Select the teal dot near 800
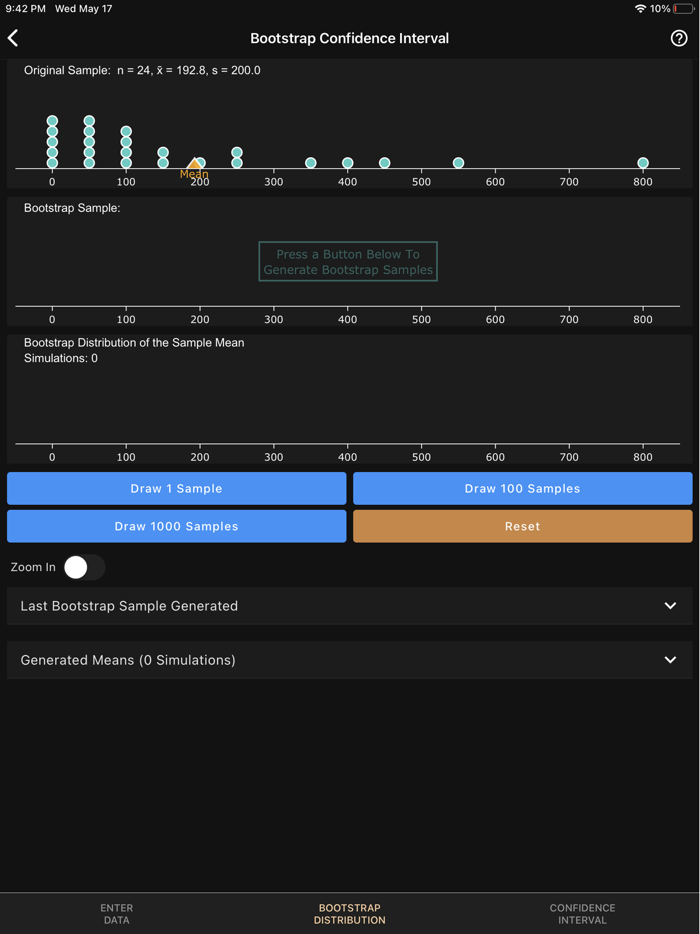Screen dimensions: 700x934 pos(643,161)
